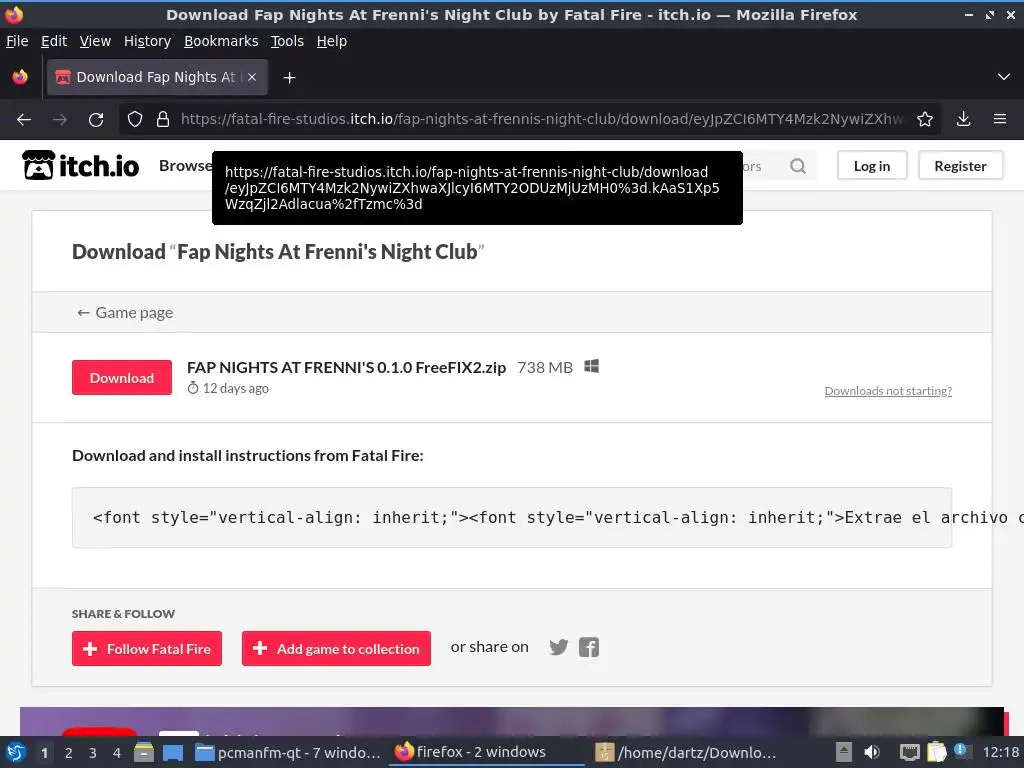Share on Twitter icon
1024x768 pixels.
(x=558, y=647)
